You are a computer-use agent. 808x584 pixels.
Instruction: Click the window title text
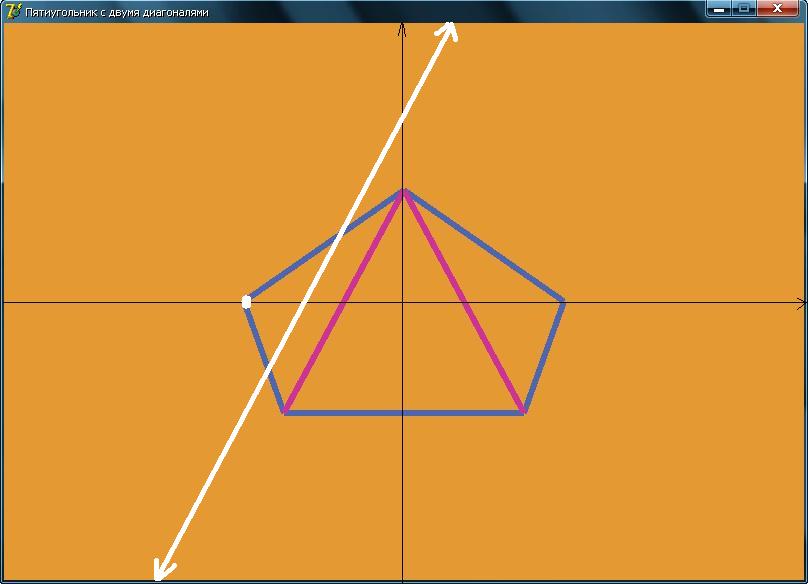tap(117, 12)
